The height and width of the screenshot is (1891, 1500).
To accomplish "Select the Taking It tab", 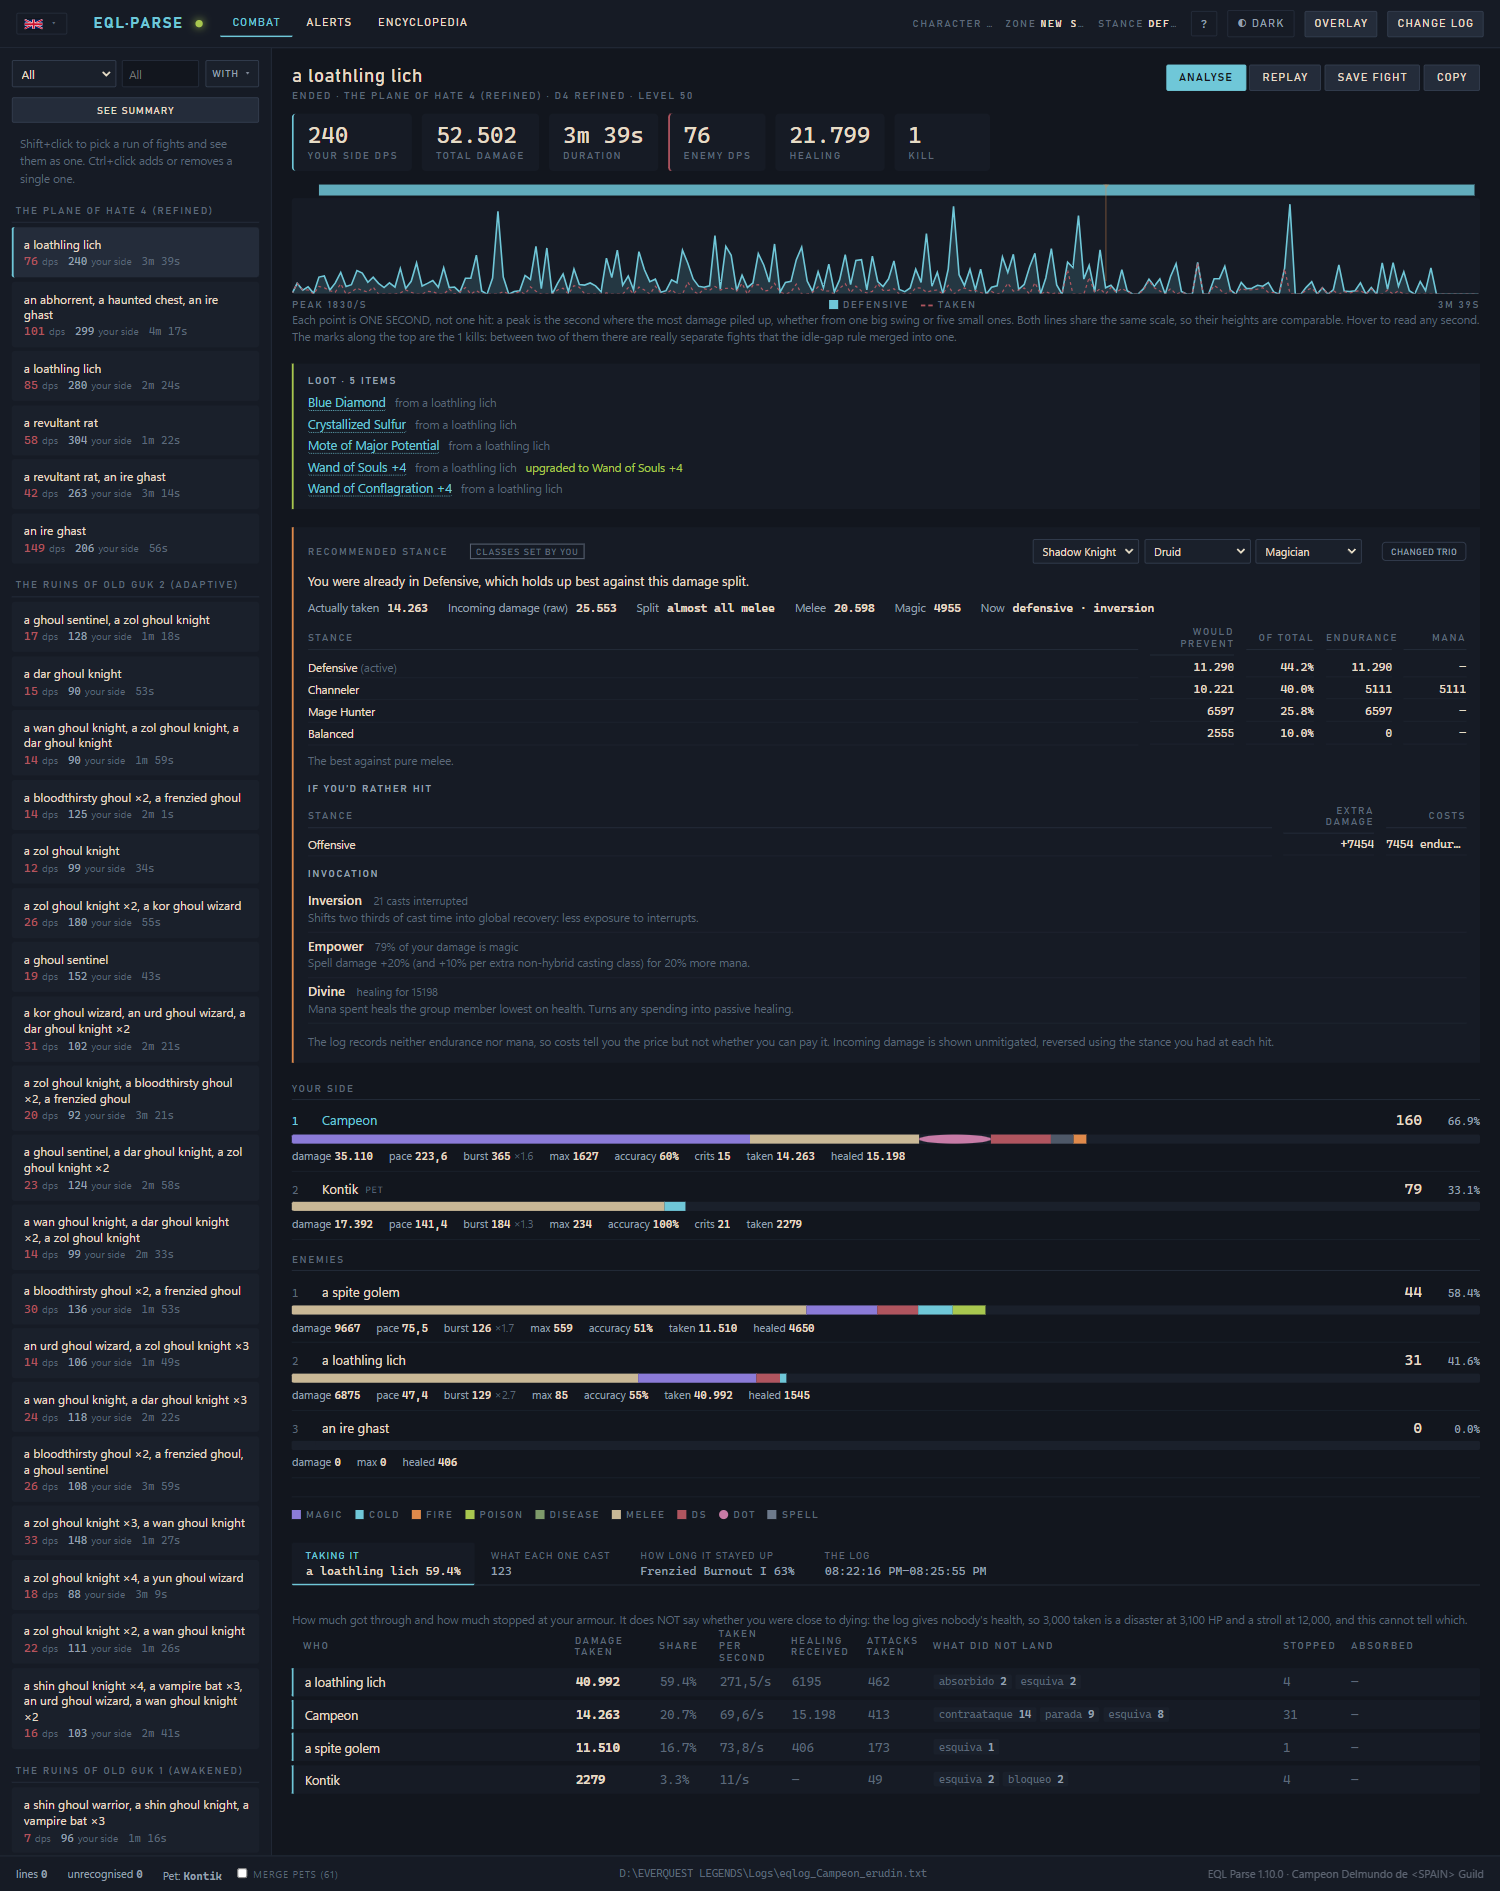I will tap(383, 1563).
